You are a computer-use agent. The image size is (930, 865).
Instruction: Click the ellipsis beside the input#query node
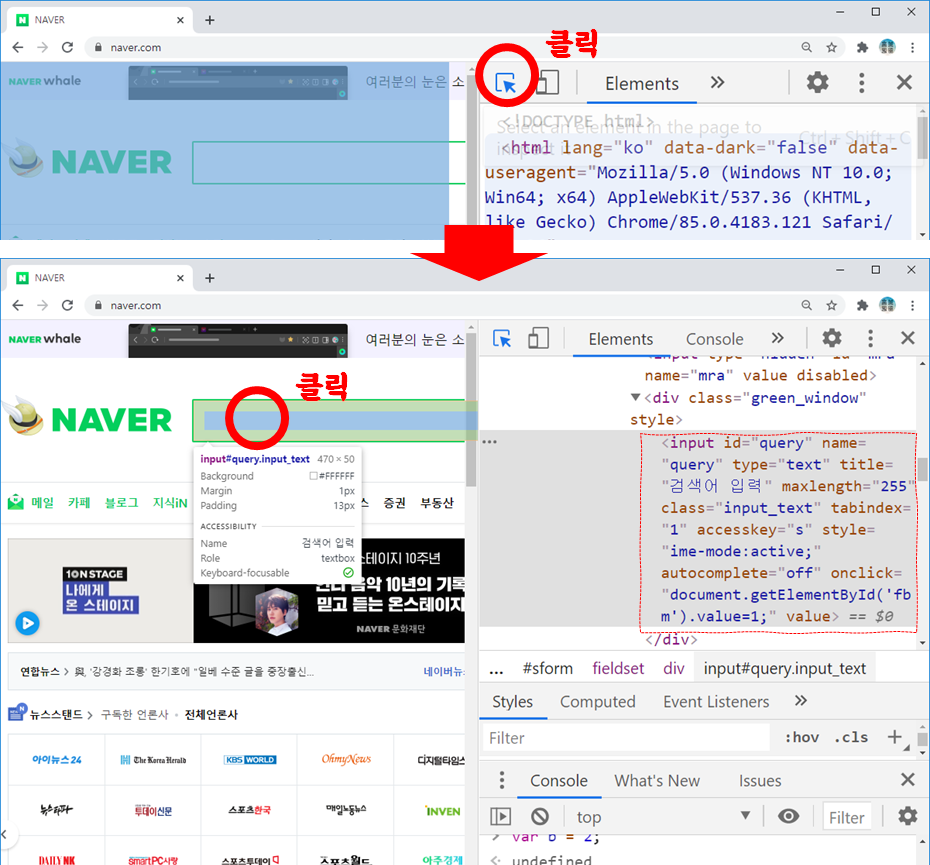pyautogui.click(x=489, y=442)
